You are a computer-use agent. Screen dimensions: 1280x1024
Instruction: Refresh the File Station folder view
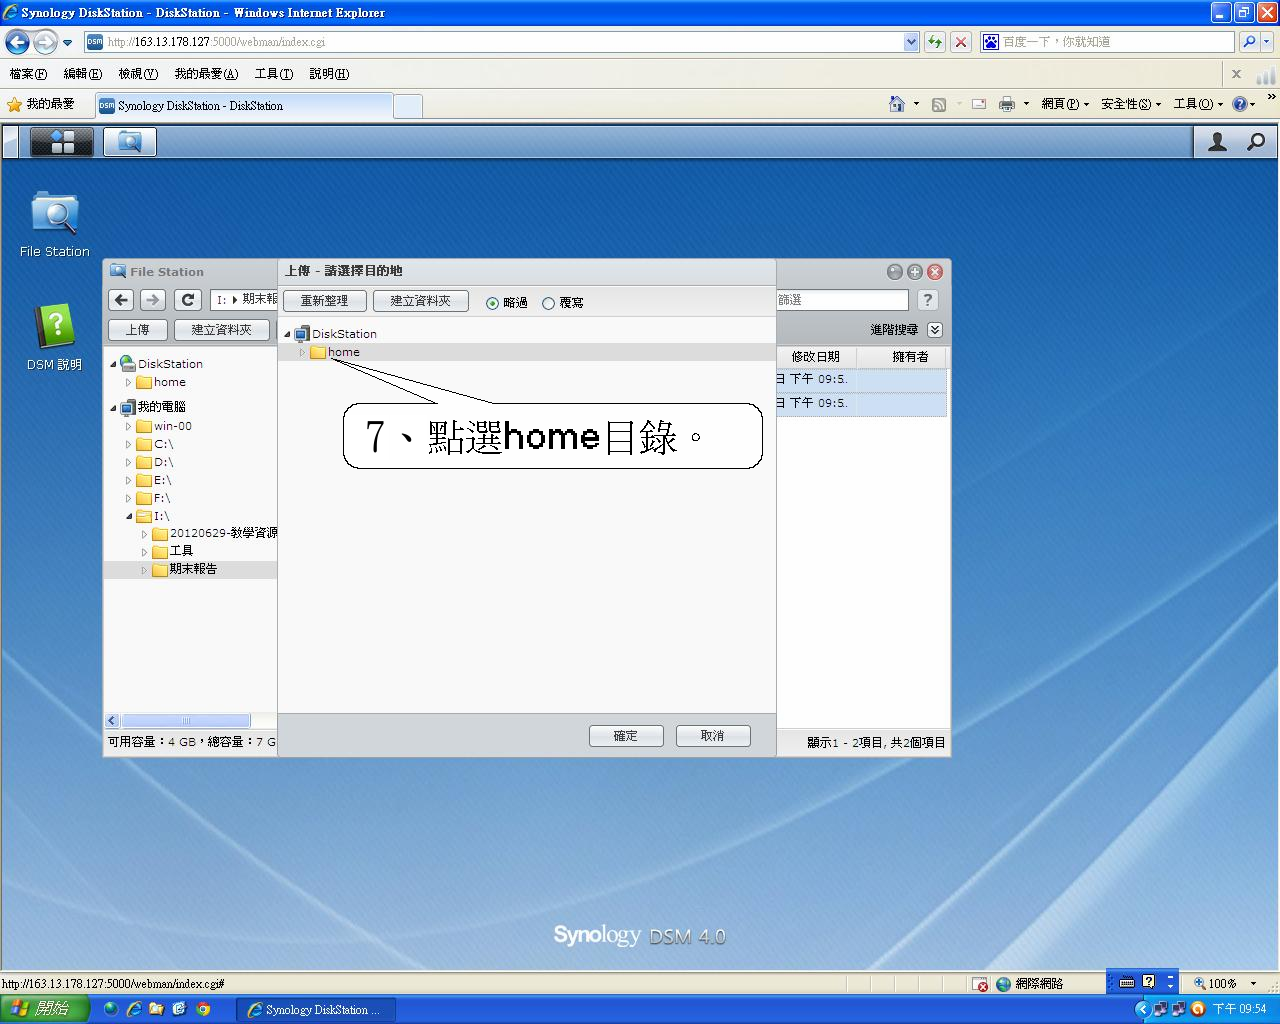pyautogui.click(x=187, y=299)
